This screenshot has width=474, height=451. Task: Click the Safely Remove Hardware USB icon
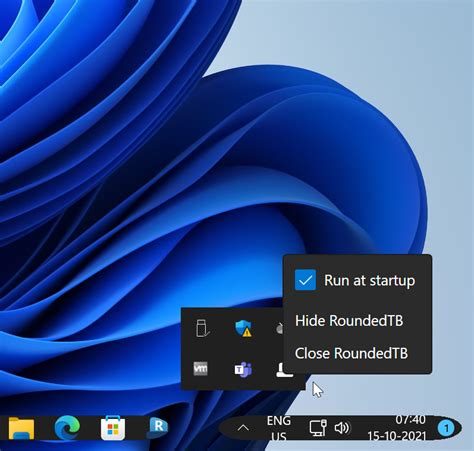[202, 328]
